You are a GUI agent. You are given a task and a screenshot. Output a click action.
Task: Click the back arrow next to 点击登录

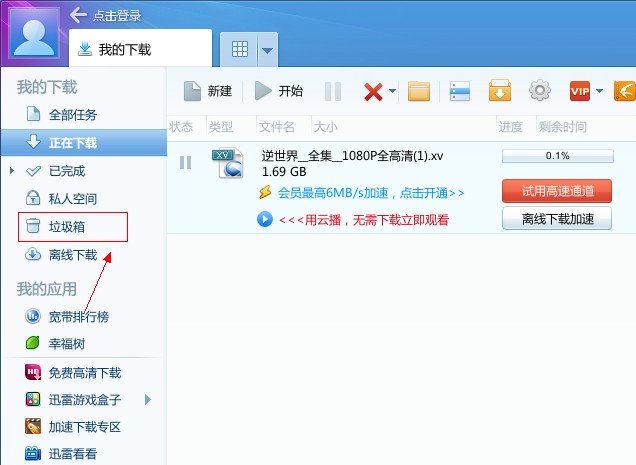click(x=78, y=15)
